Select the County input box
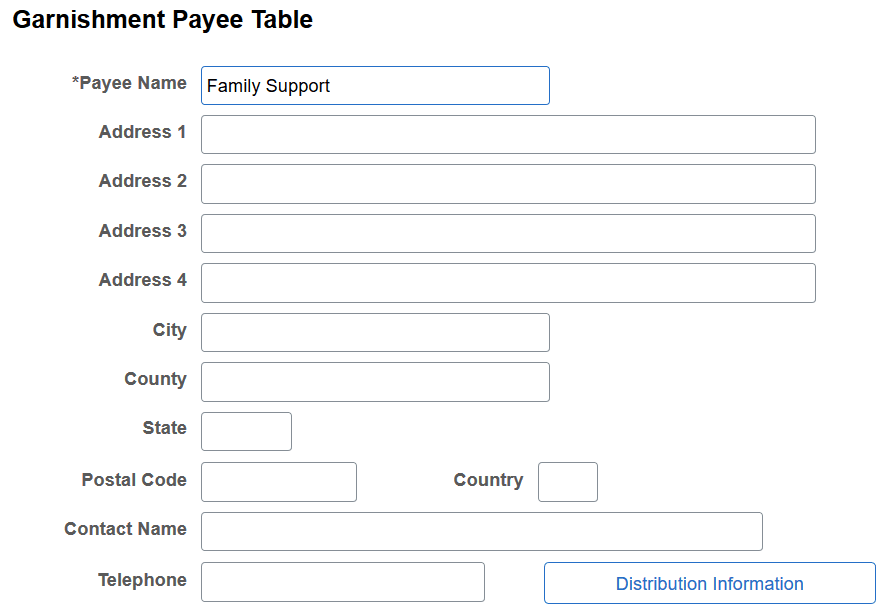 click(375, 381)
